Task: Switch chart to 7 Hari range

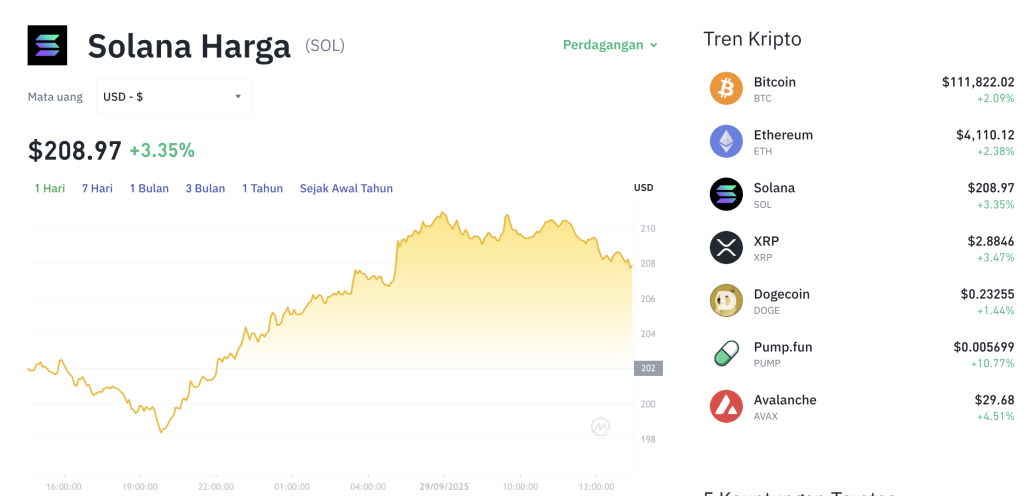Action: tap(97, 188)
